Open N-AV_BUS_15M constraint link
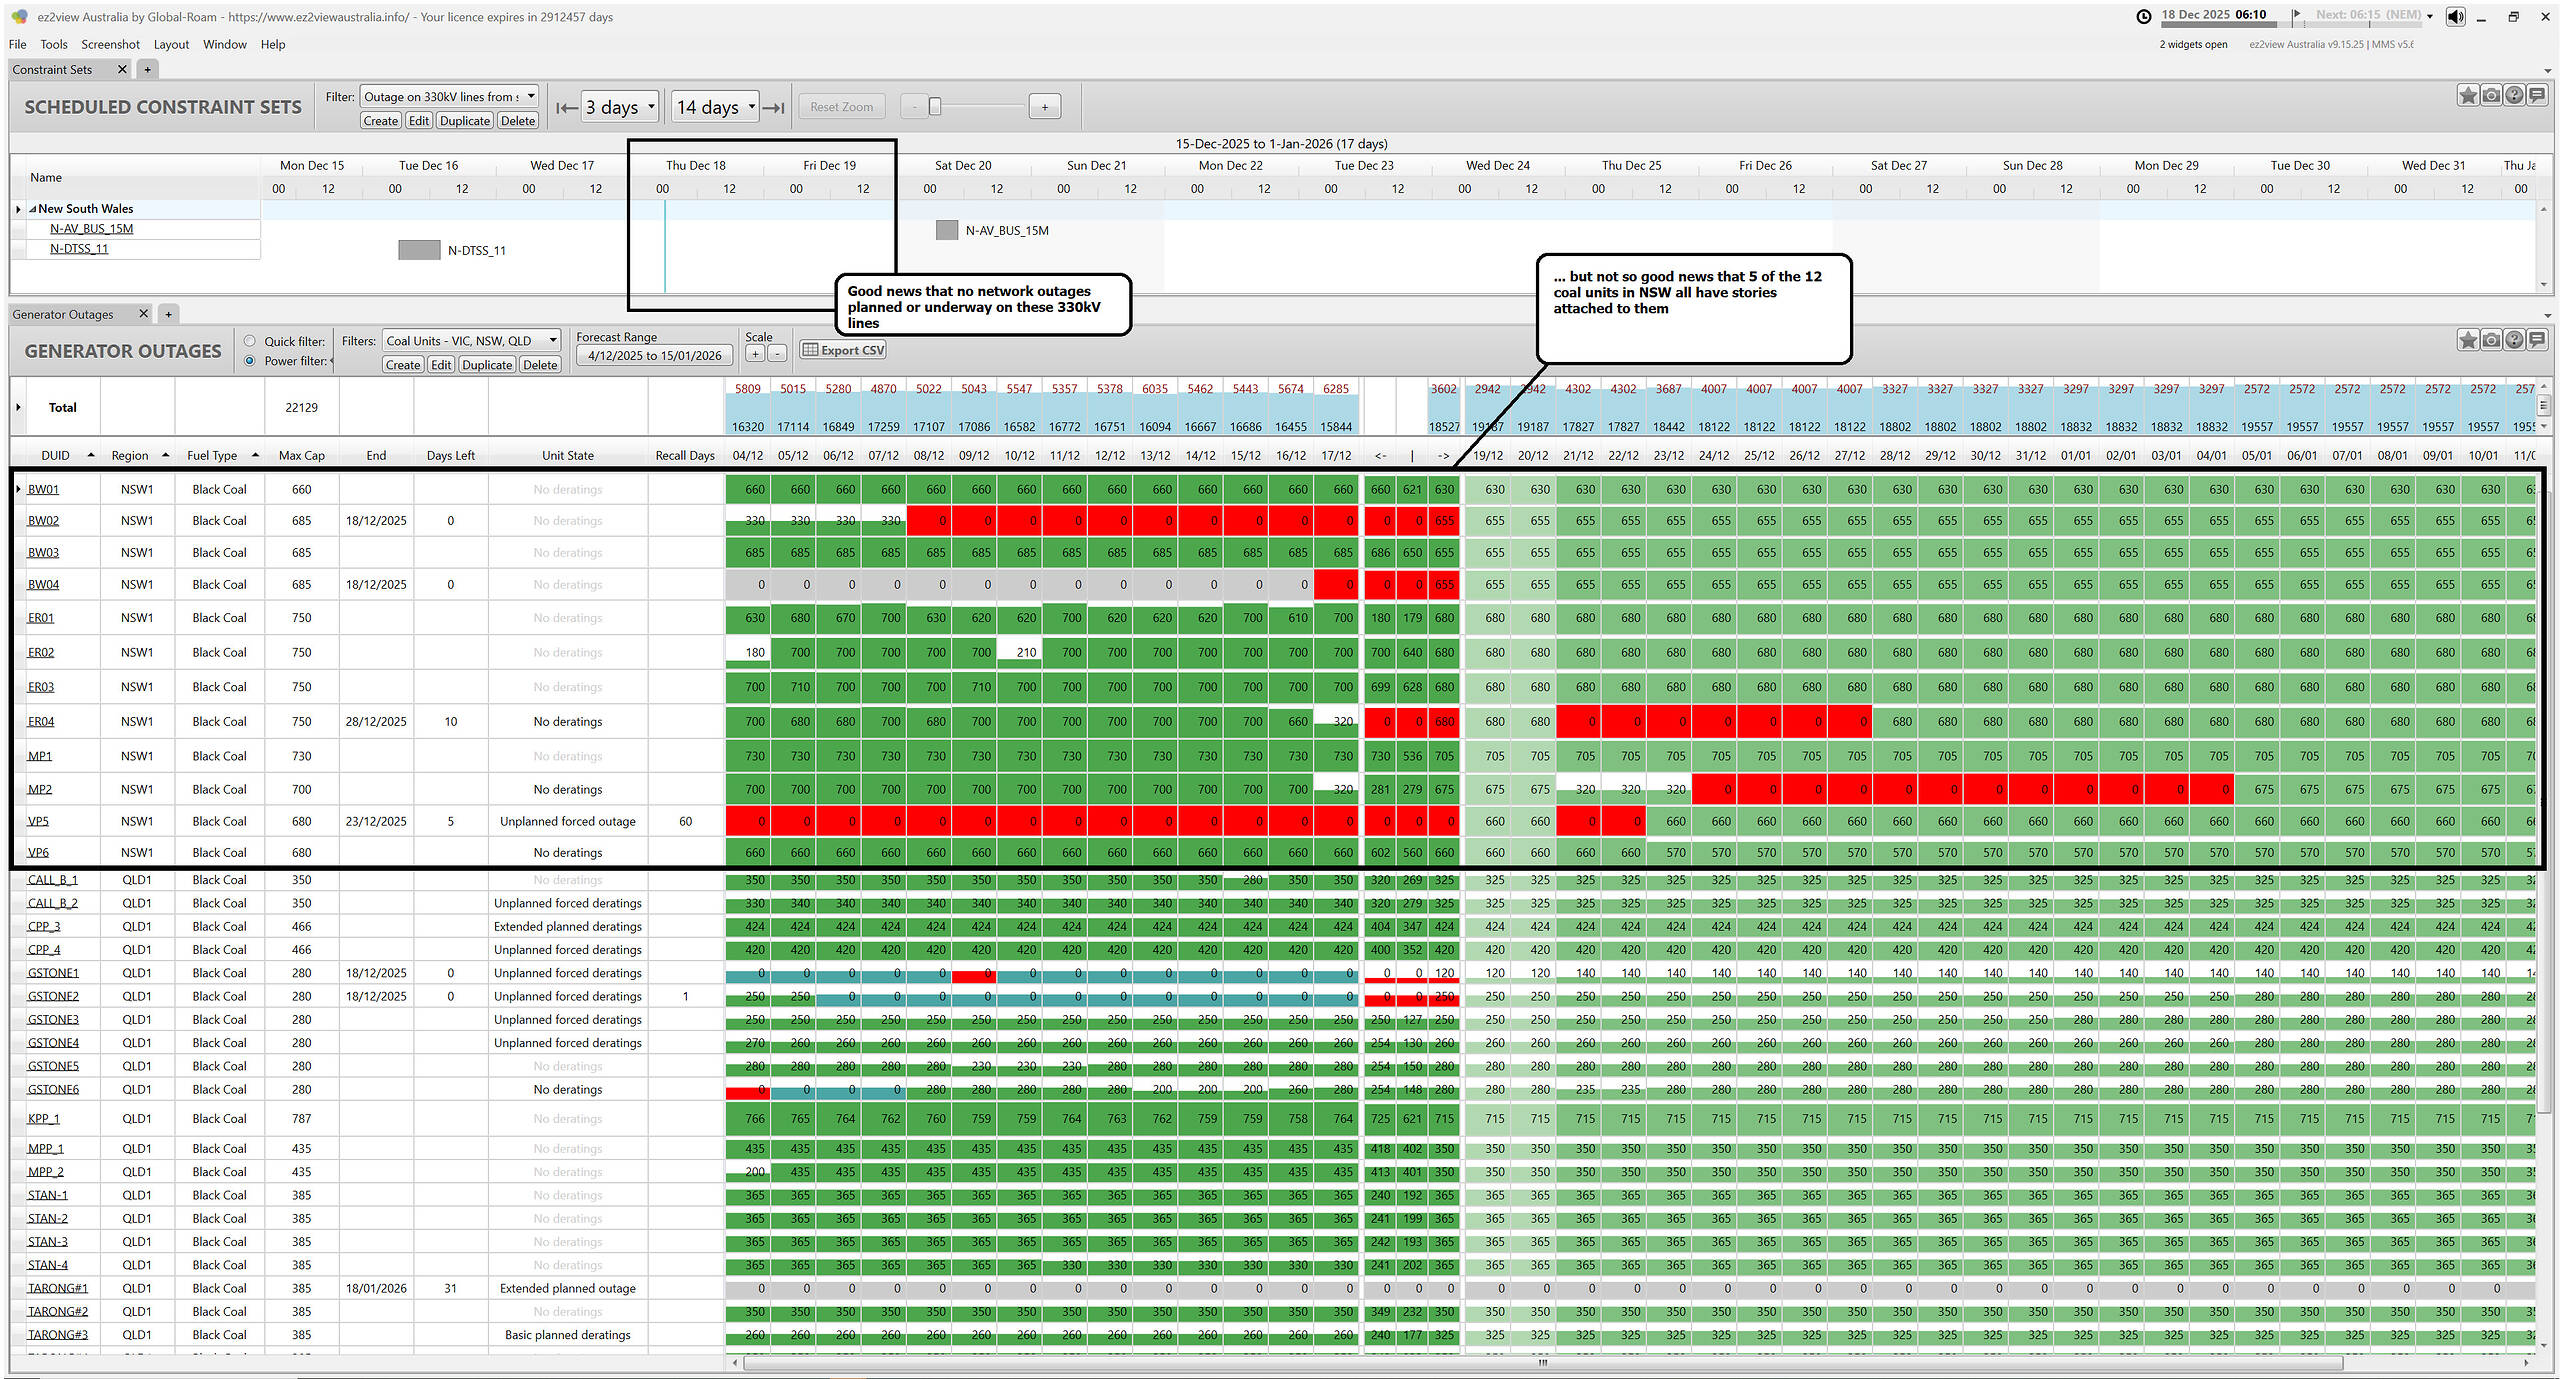 coord(91,229)
